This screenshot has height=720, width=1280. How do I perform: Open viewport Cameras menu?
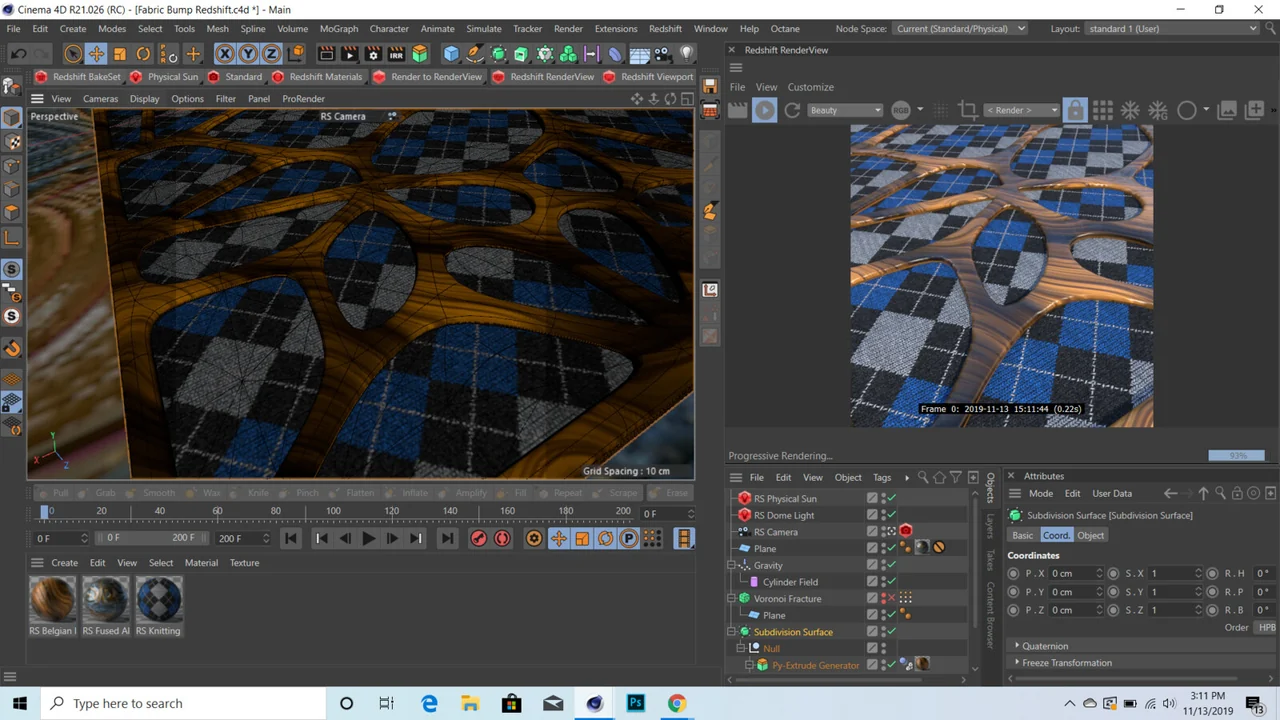click(x=100, y=99)
